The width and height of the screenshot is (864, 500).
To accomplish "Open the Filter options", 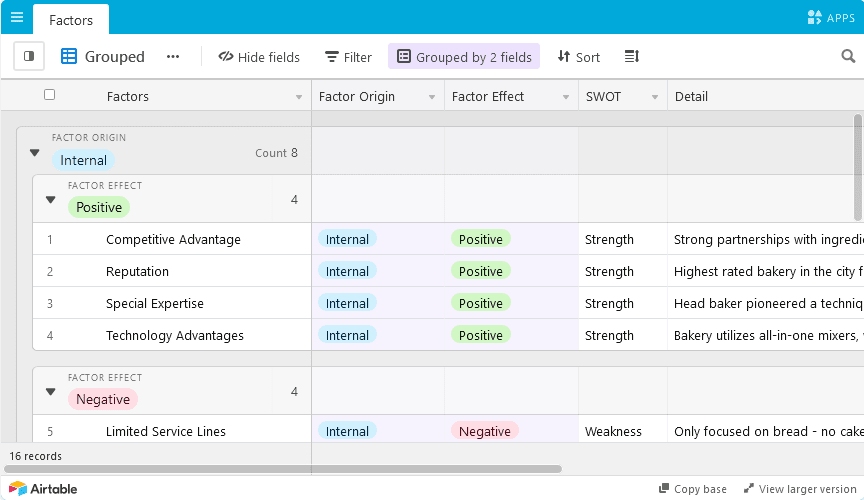I will (x=348, y=57).
